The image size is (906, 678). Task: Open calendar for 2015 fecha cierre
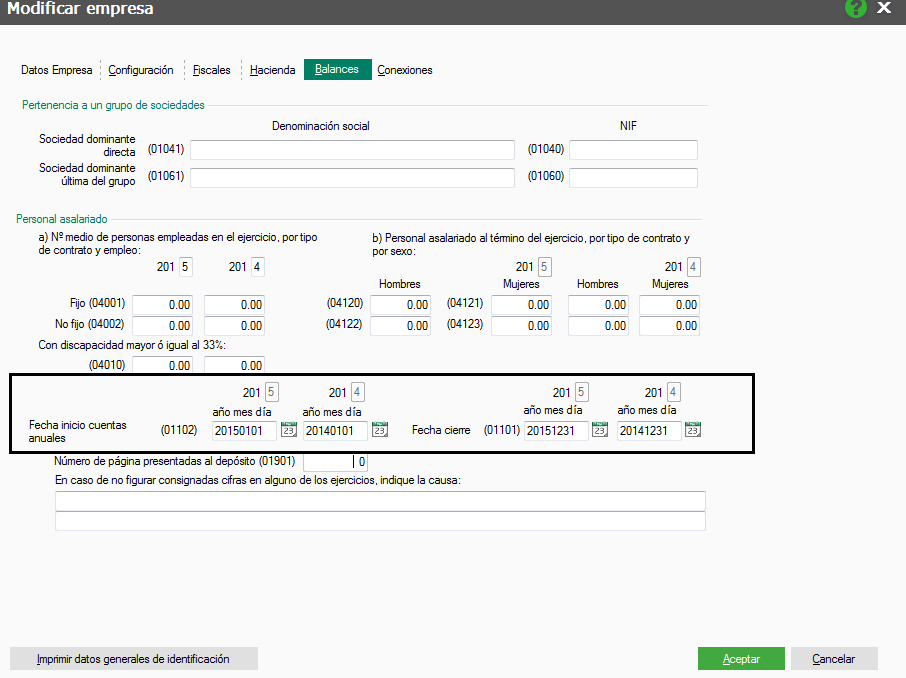[x=600, y=429]
